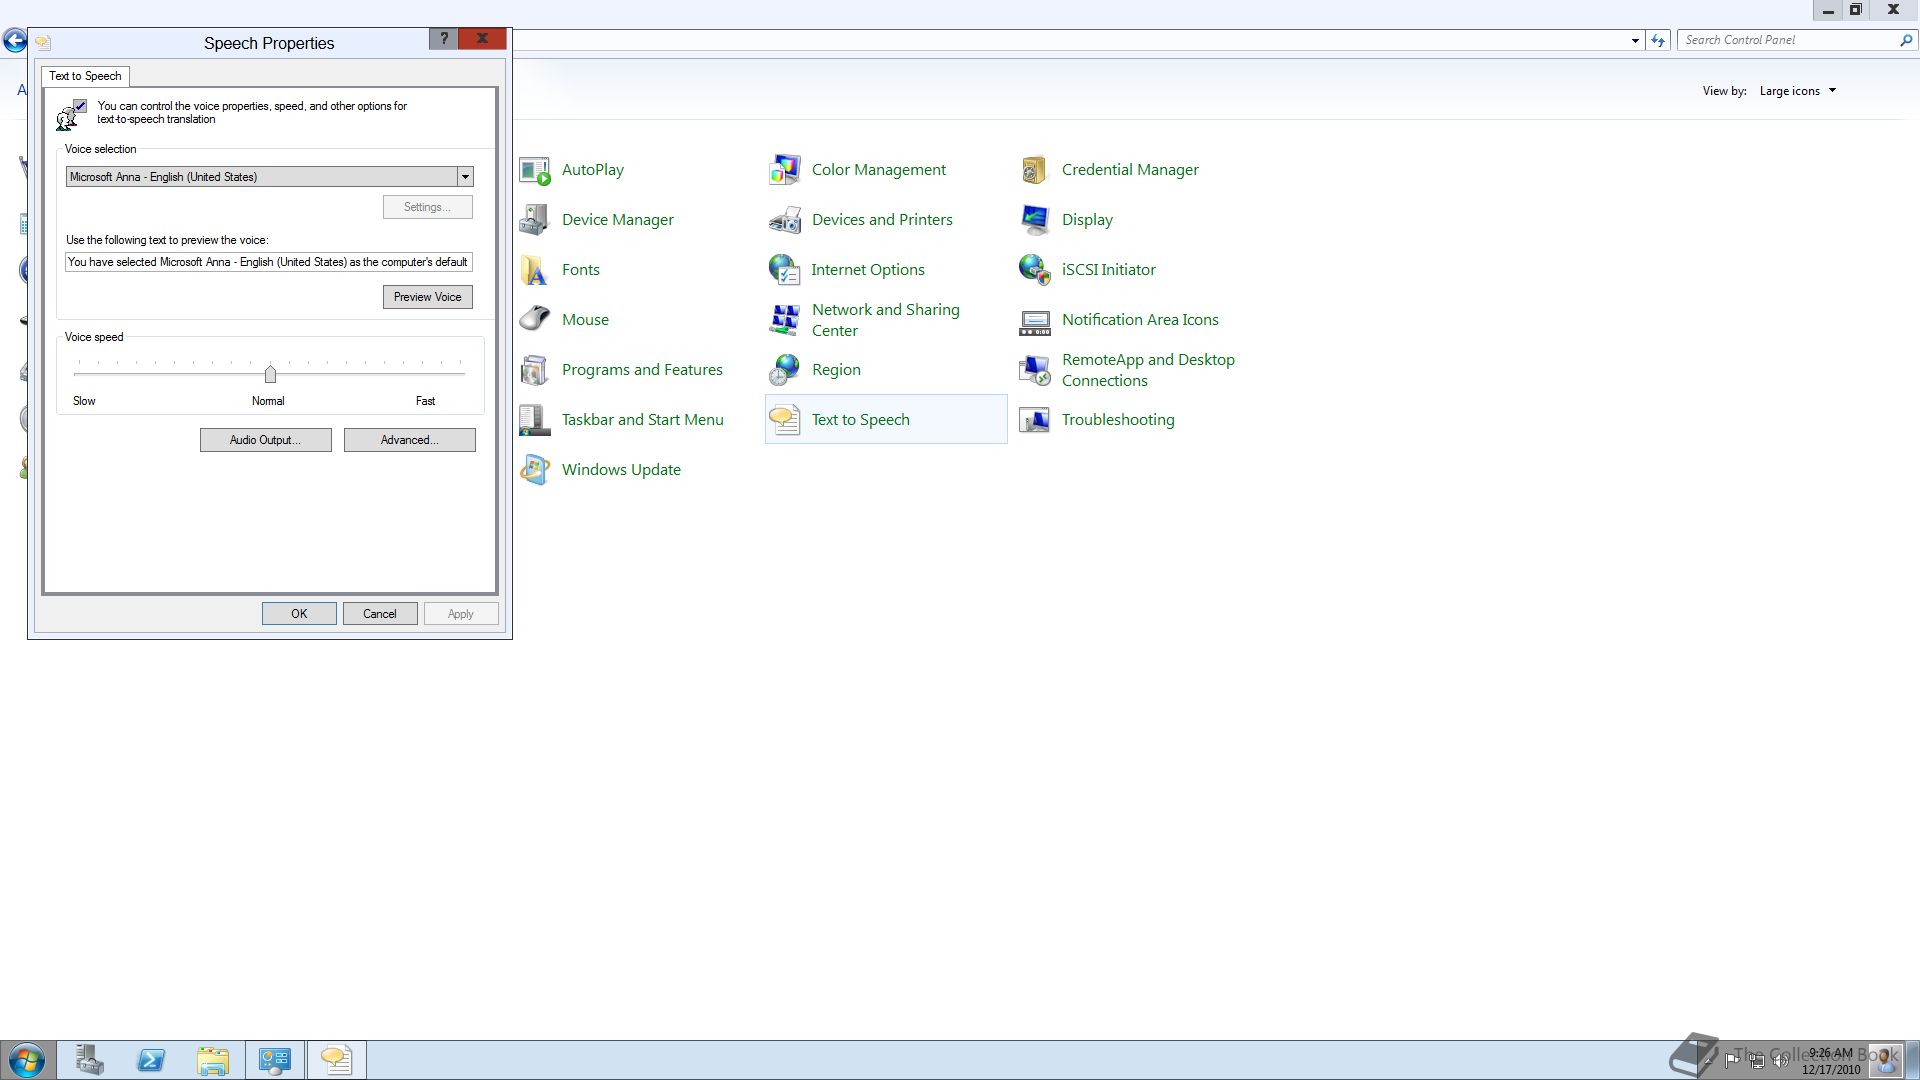Open the Text to Speech icon
The height and width of the screenshot is (1080, 1920).
pos(785,420)
